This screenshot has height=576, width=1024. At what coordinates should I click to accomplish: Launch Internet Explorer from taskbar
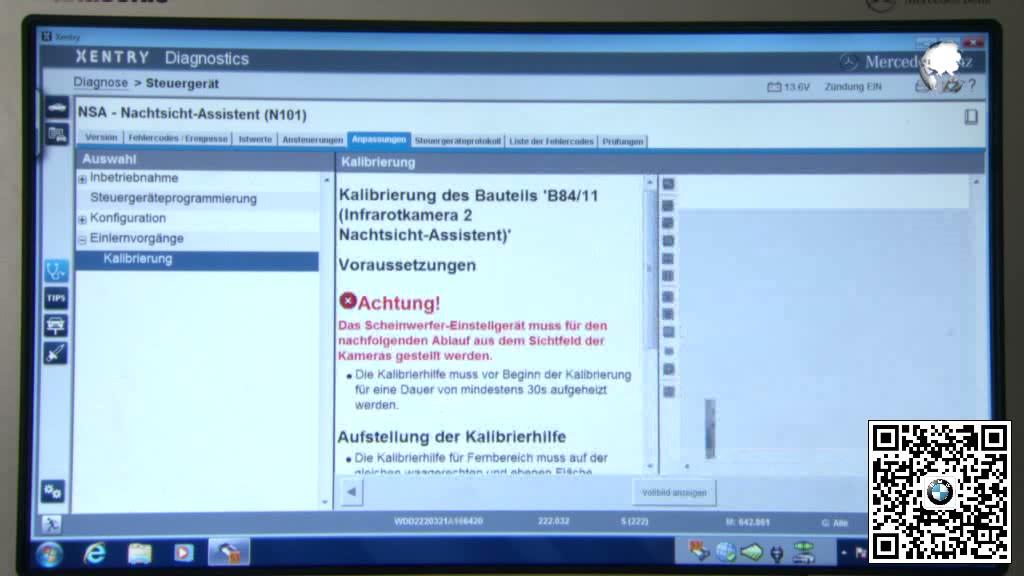[95, 554]
